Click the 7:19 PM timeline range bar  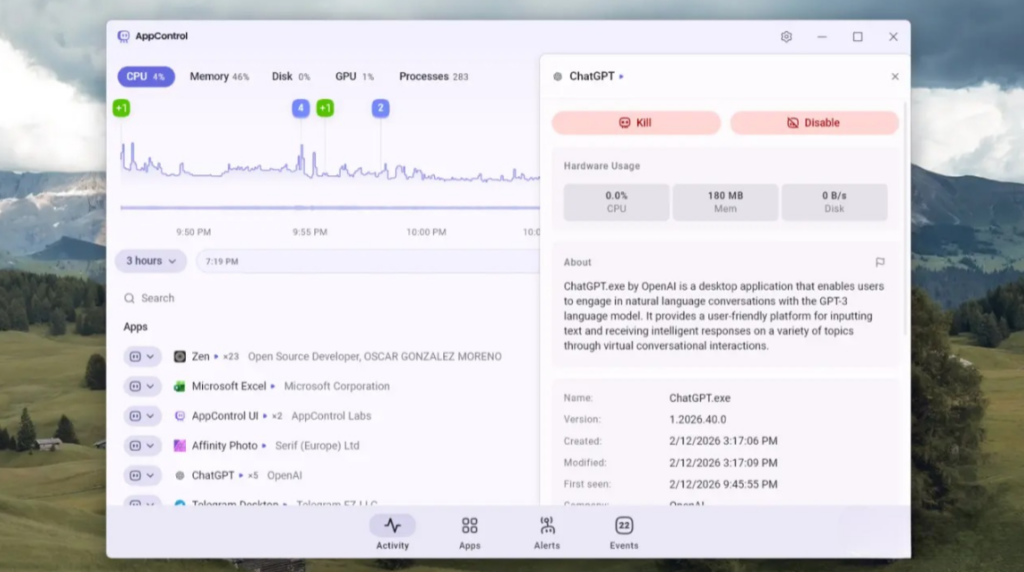[368, 261]
